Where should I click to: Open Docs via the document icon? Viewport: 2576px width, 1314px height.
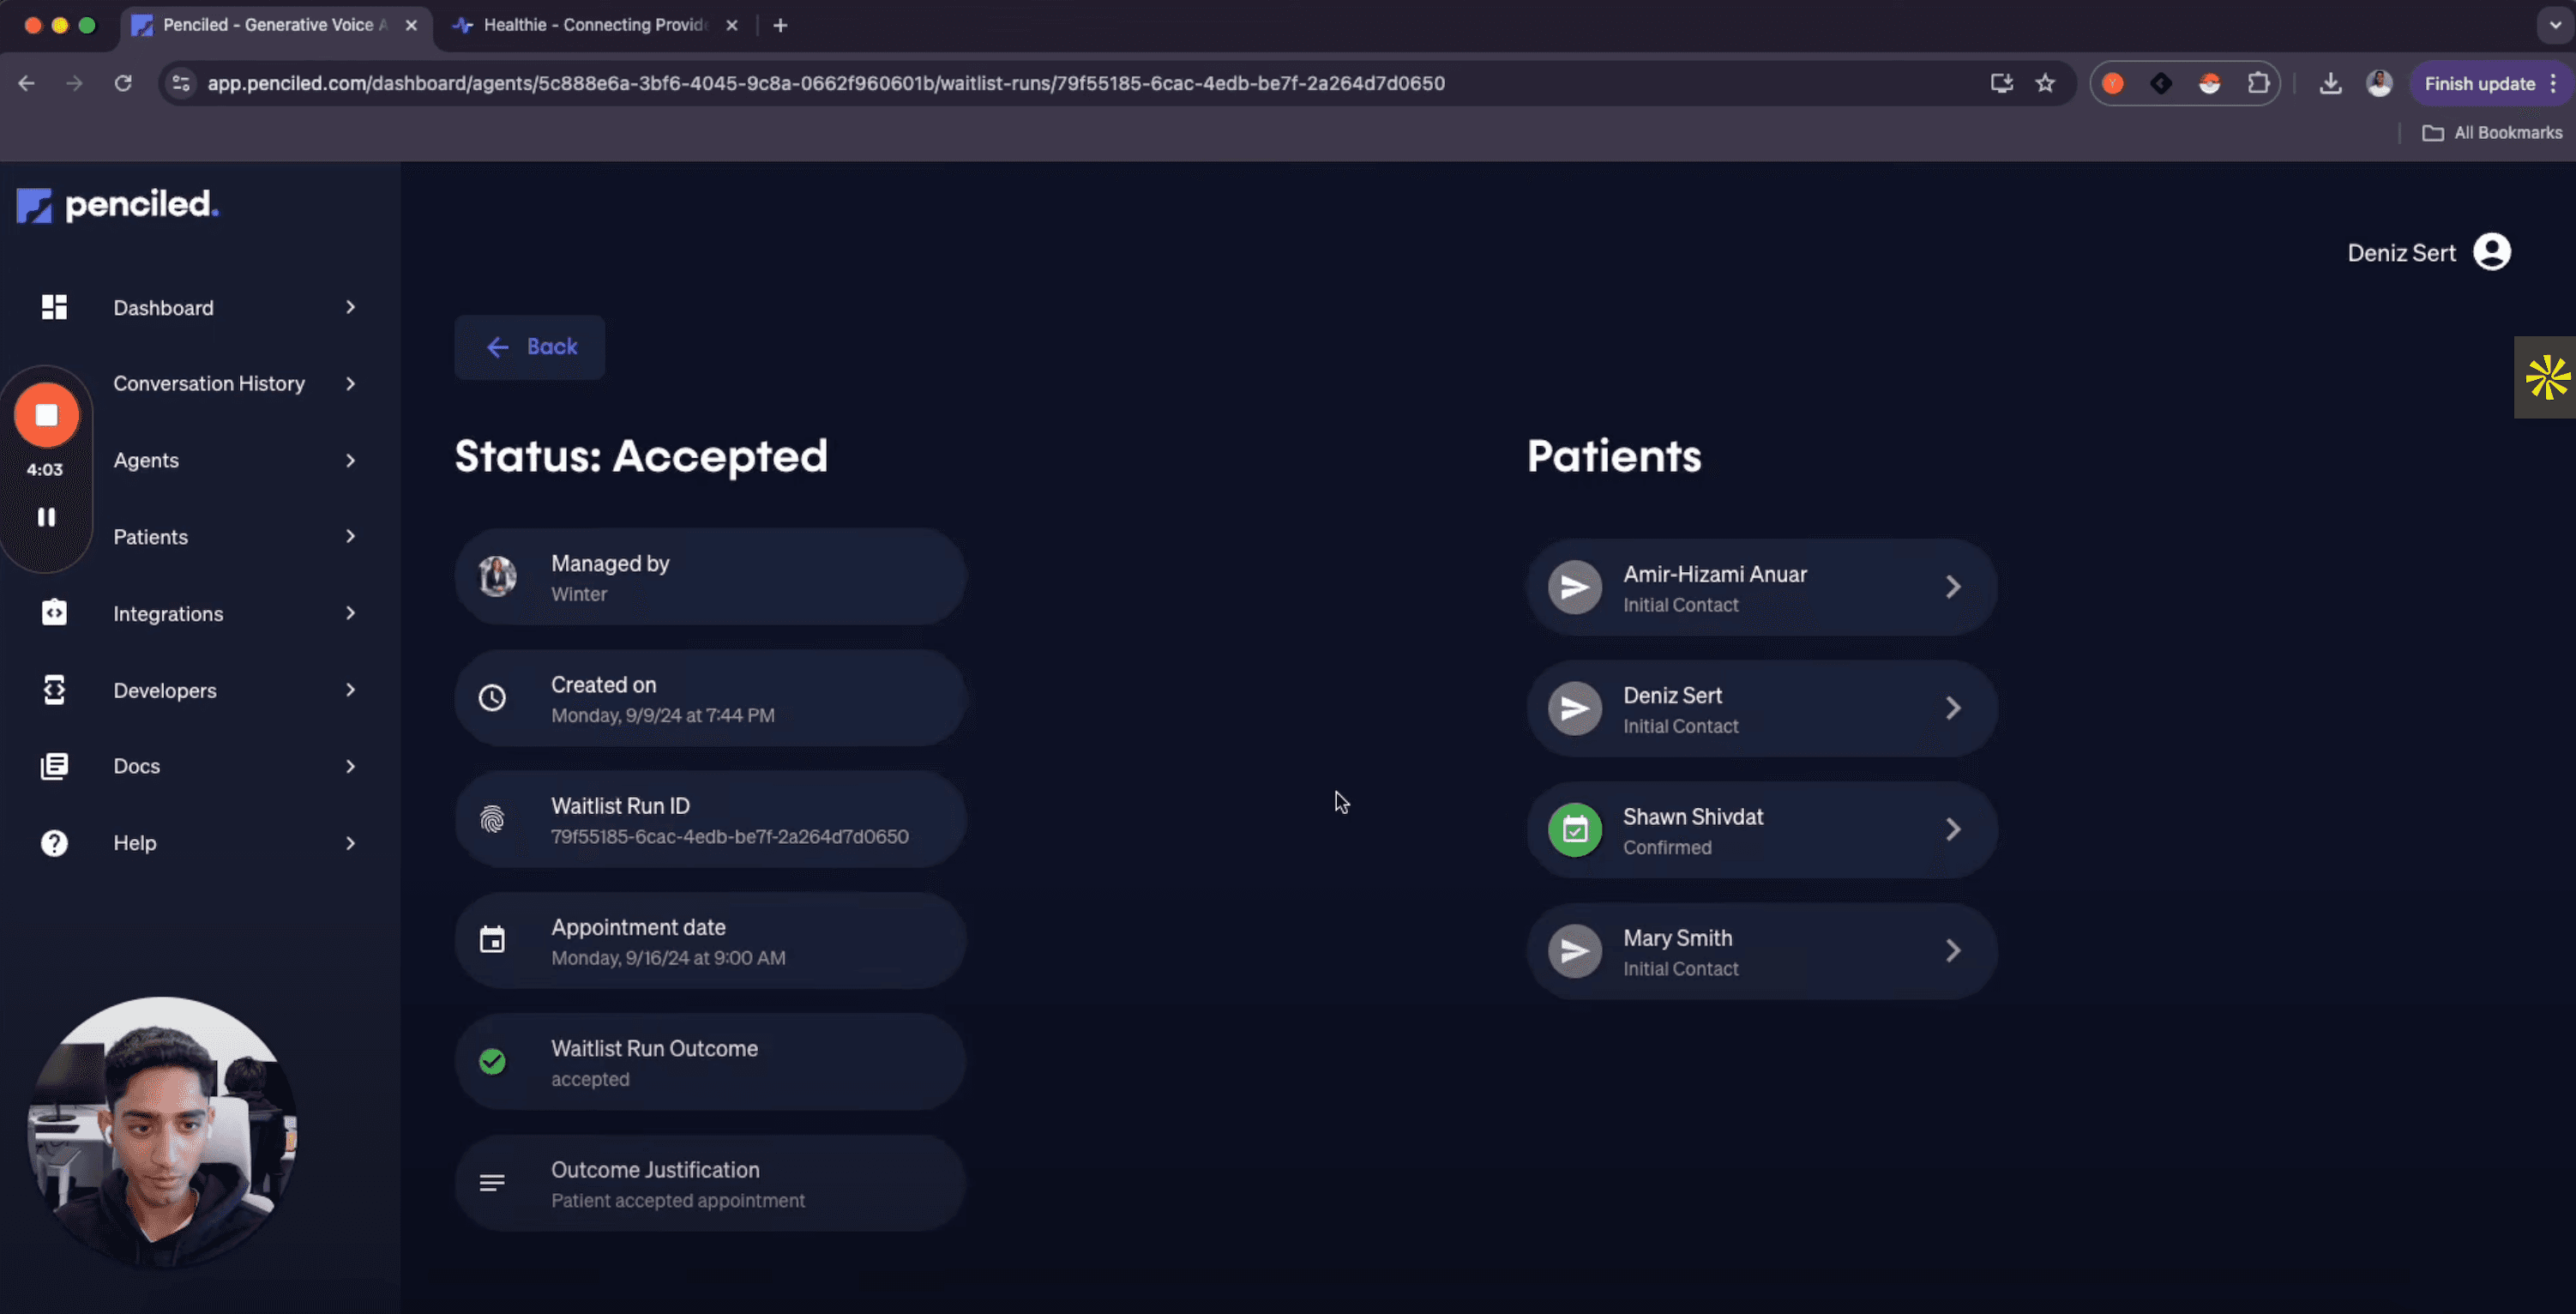pyautogui.click(x=54, y=766)
